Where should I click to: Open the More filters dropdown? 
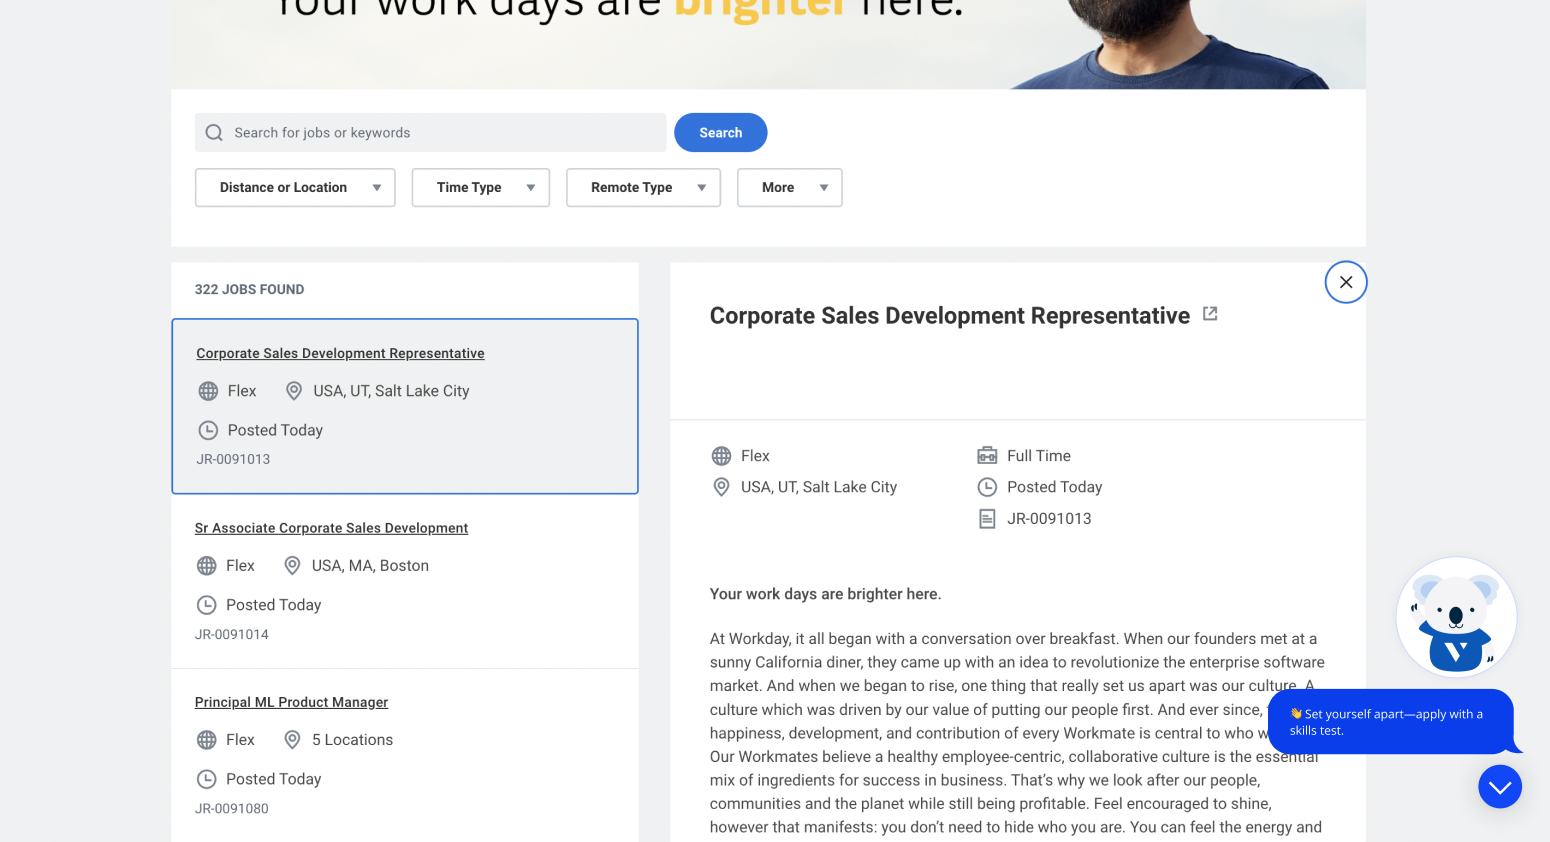tap(789, 188)
